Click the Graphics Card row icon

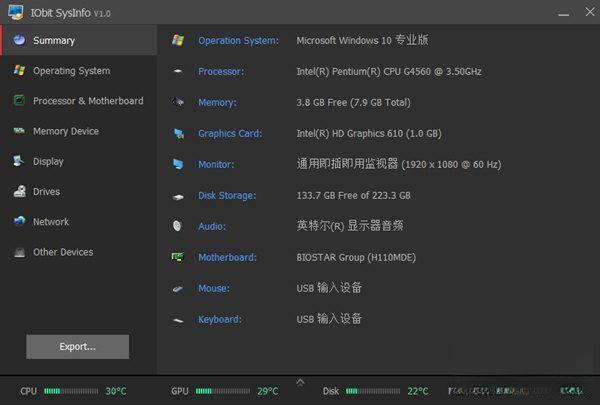(x=179, y=134)
